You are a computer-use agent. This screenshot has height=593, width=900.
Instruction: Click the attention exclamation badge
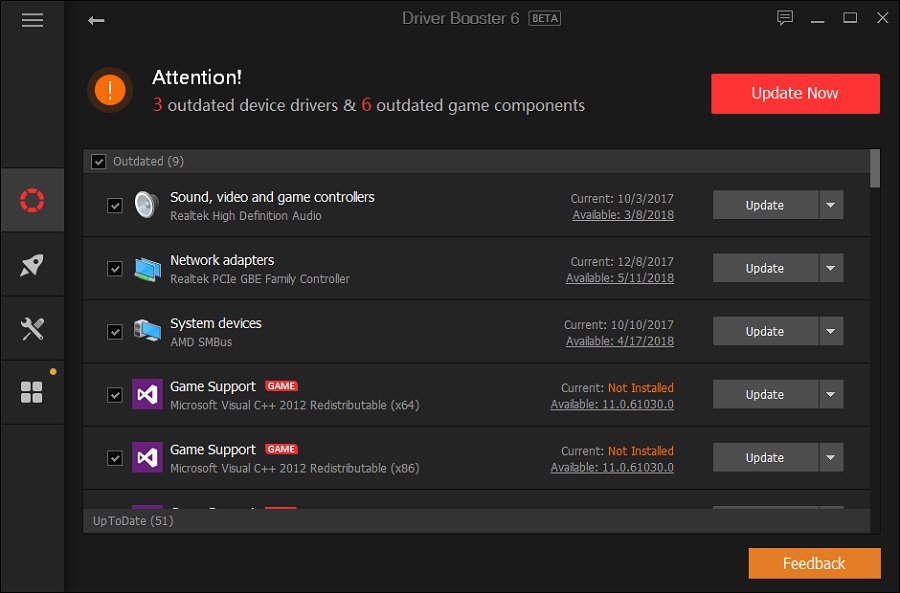pyautogui.click(x=110, y=90)
